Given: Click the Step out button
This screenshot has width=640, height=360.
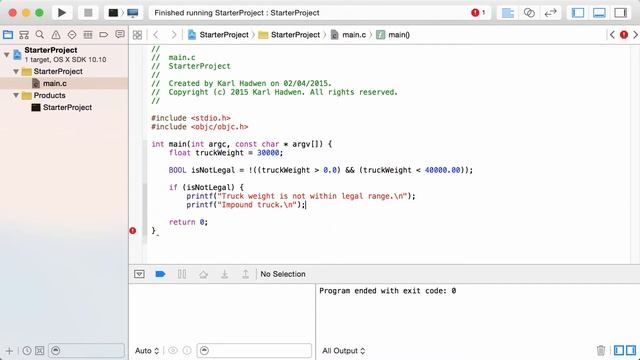Looking at the screenshot, I should tap(245, 274).
